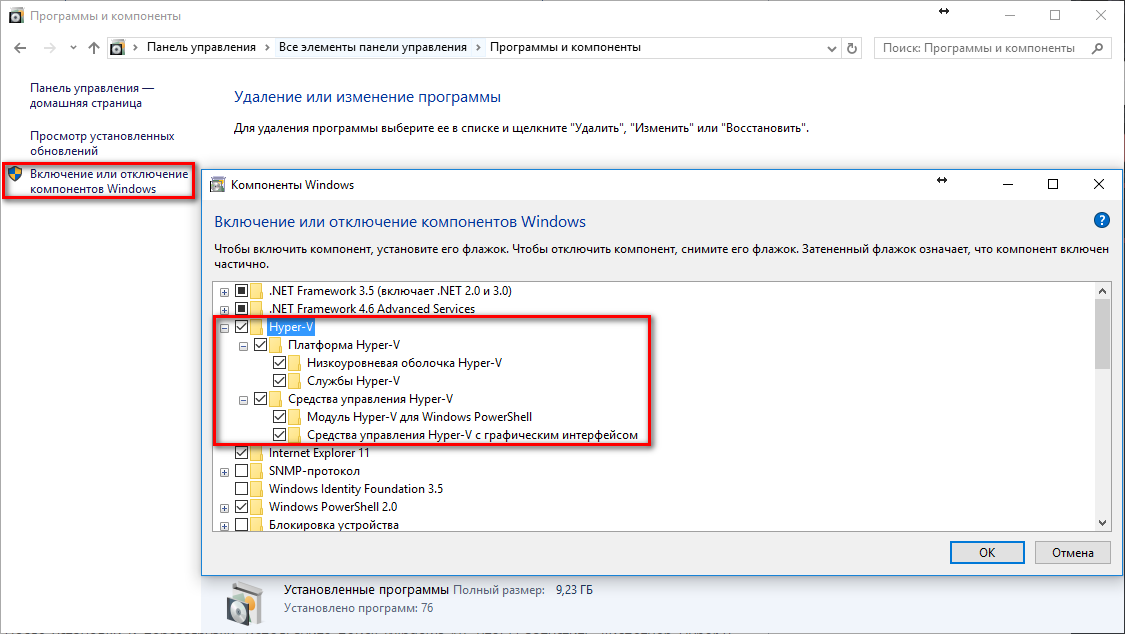Collapse the Платформа Hyper-V tree node

243,345
